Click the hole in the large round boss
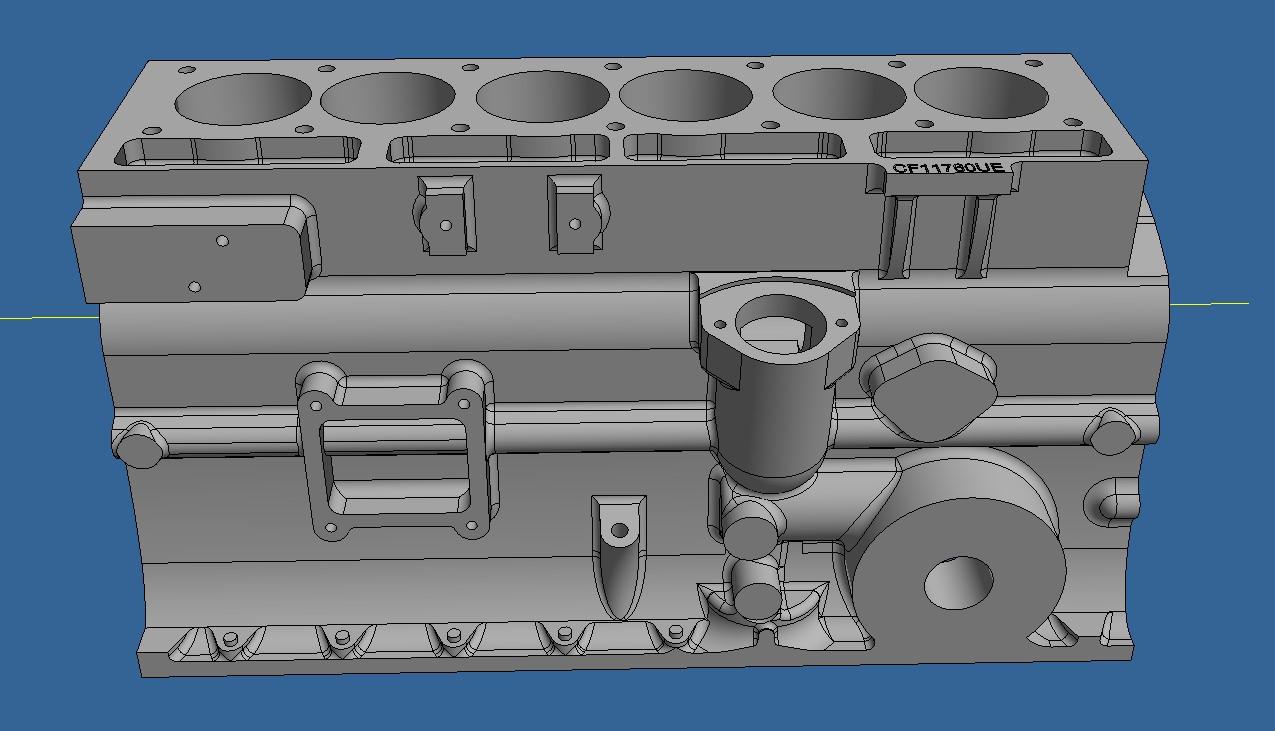Image resolution: width=1275 pixels, height=731 pixels. 957,583
